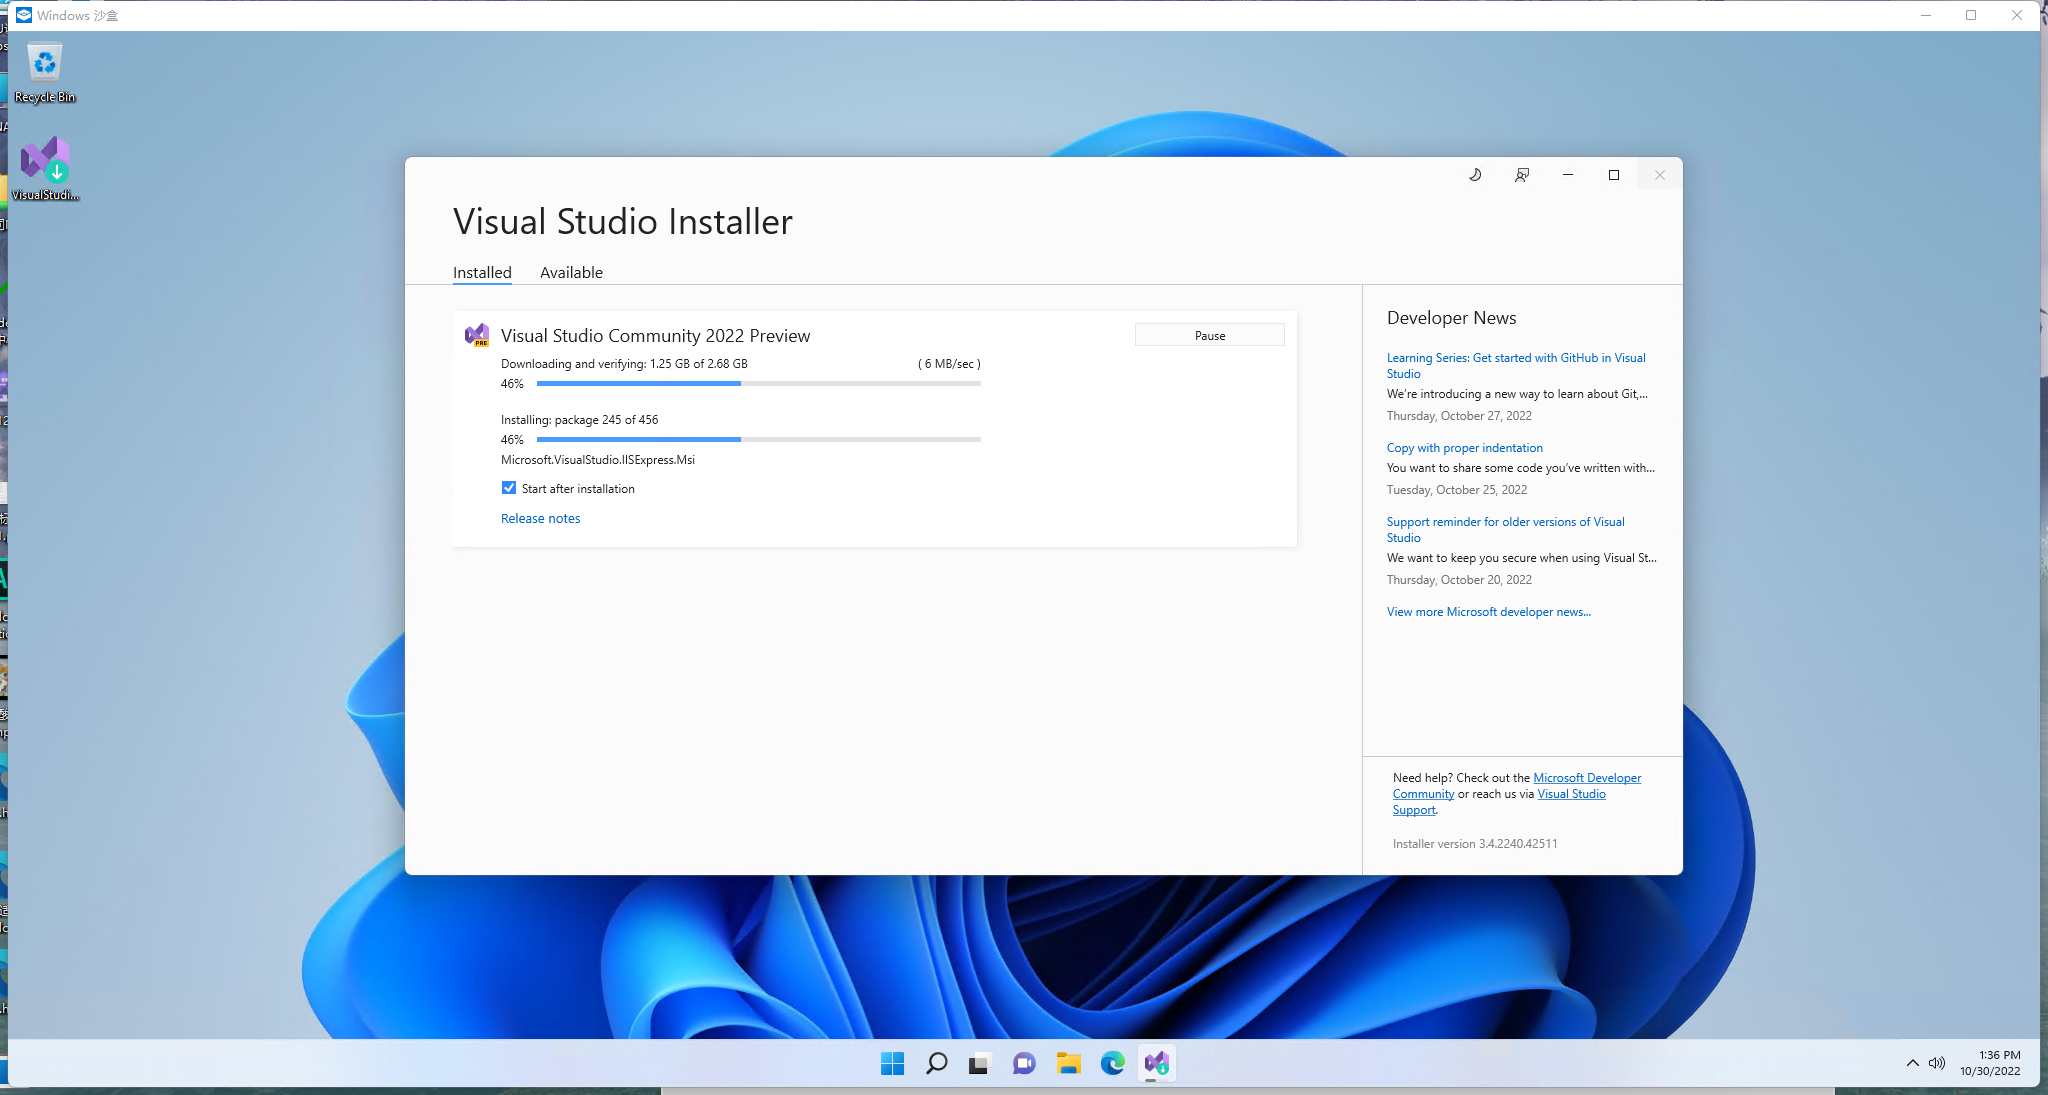This screenshot has height=1095, width=2048.
Task: Open taskbar Search icon
Action: click(936, 1063)
